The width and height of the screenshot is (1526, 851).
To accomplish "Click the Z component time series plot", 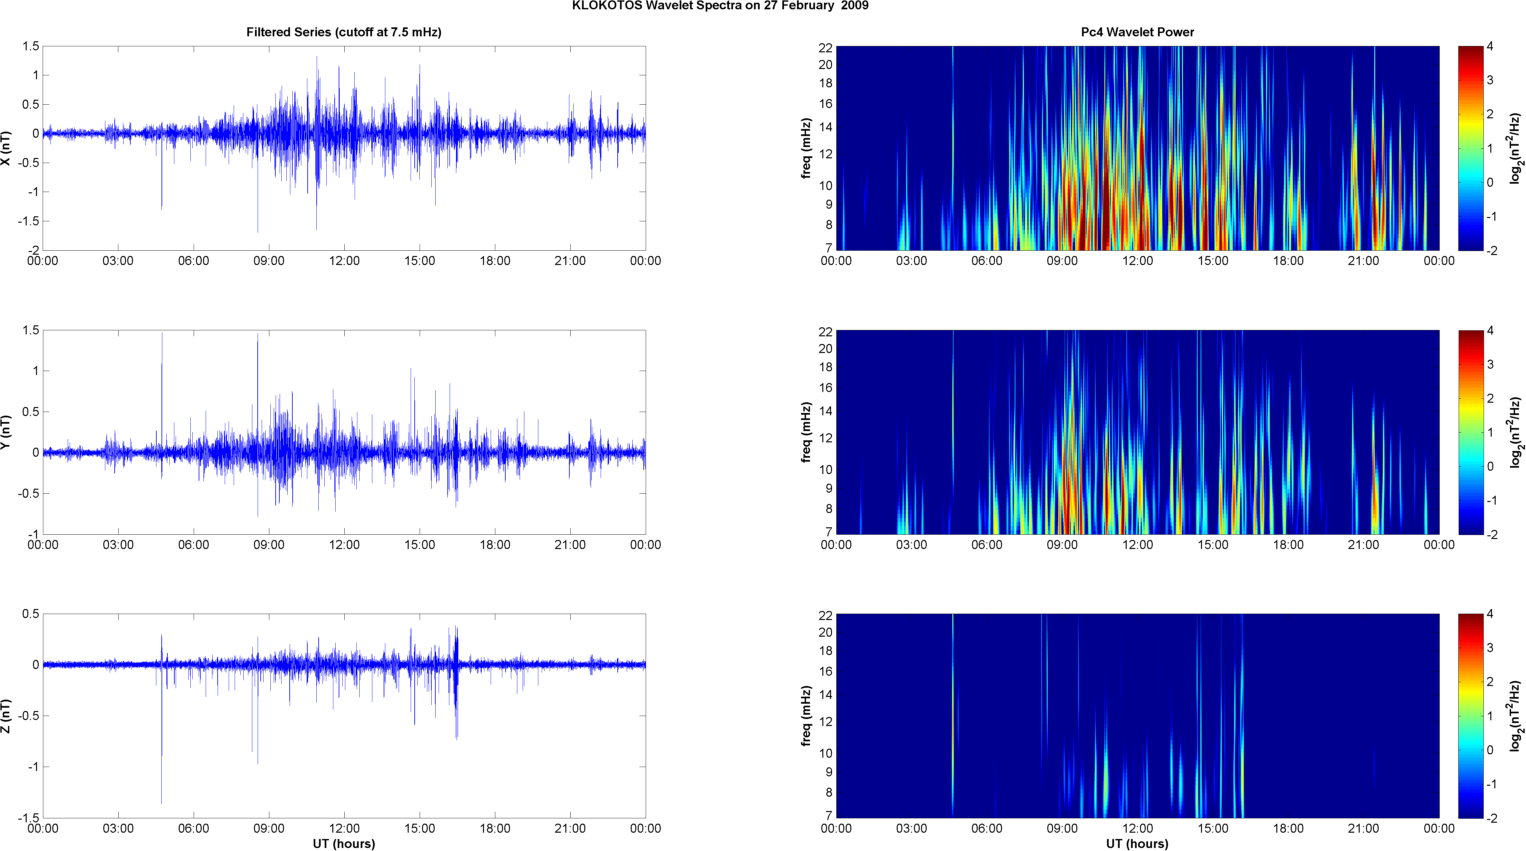I will pyautogui.click(x=343, y=716).
